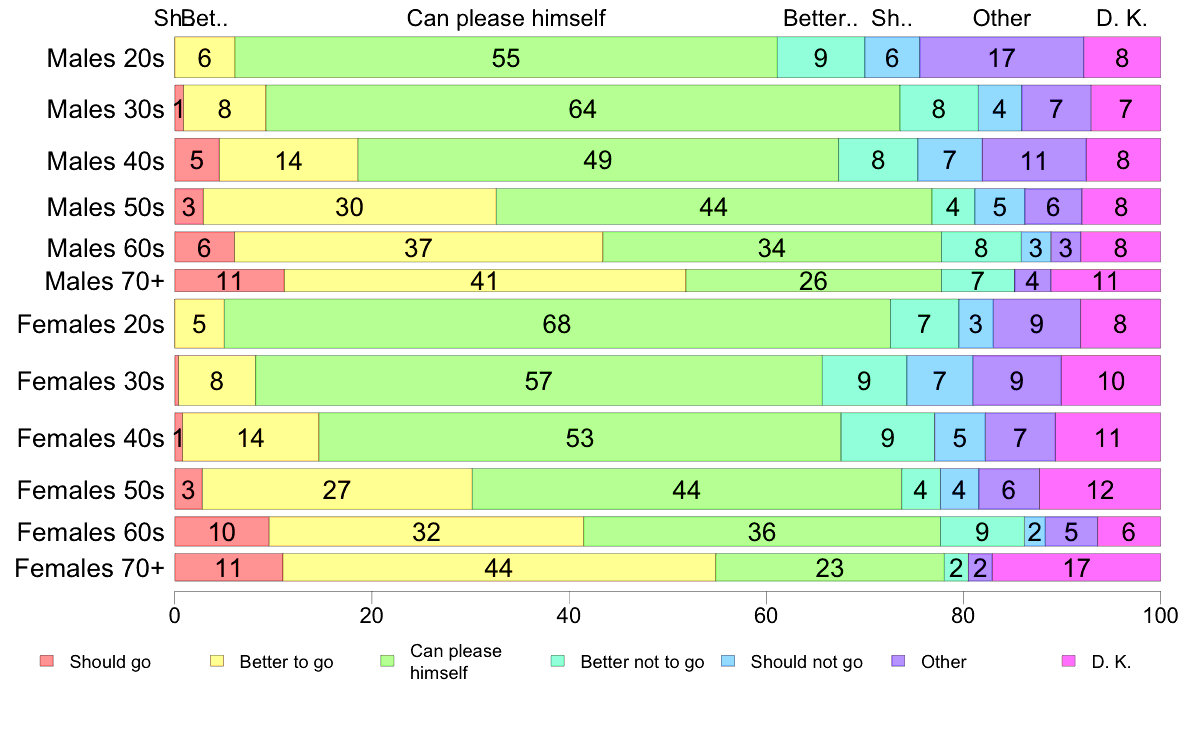The image size is (1188, 736).
Task: Click the purple 17 segment in Males 20s
Action: (1001, 57)
